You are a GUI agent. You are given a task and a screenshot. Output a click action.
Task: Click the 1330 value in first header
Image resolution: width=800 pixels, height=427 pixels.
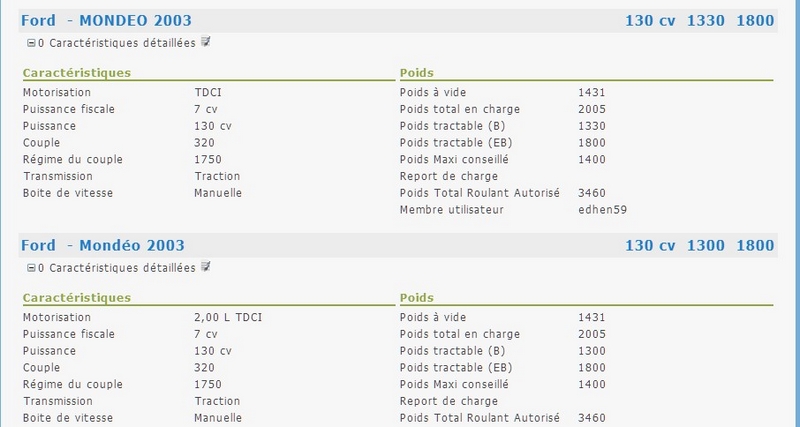[x=706, y=21]
